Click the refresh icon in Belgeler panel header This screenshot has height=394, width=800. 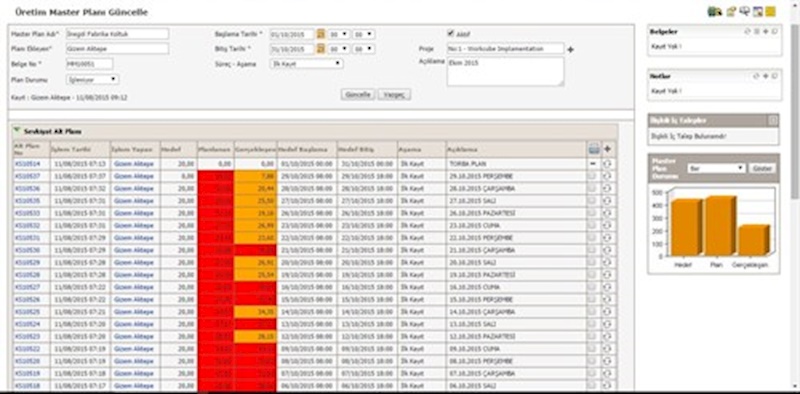point(748,32)
